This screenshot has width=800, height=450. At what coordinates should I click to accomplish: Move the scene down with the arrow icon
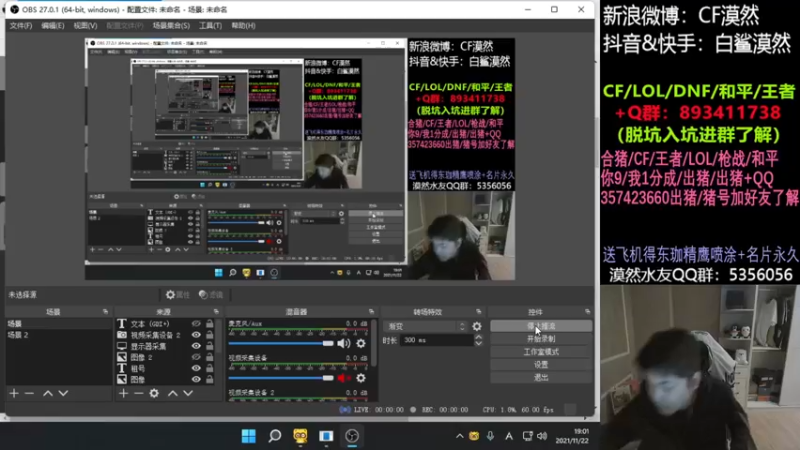[63, 393]
